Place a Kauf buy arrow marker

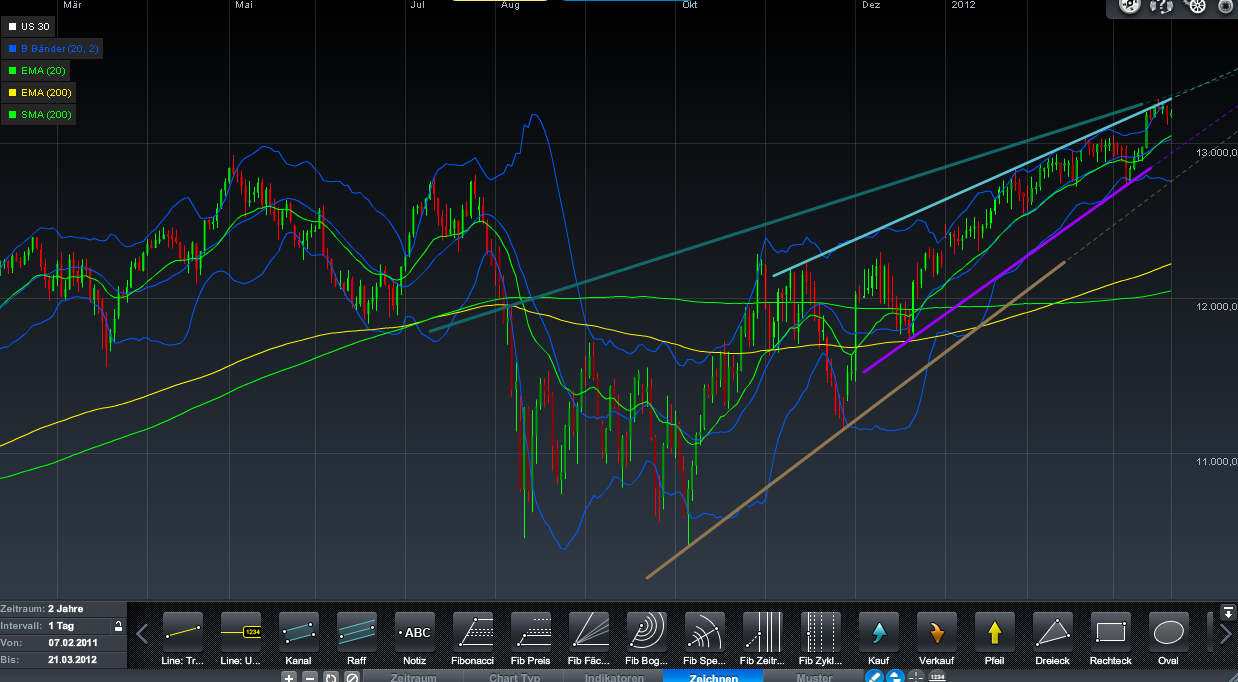tap(878, 632)
